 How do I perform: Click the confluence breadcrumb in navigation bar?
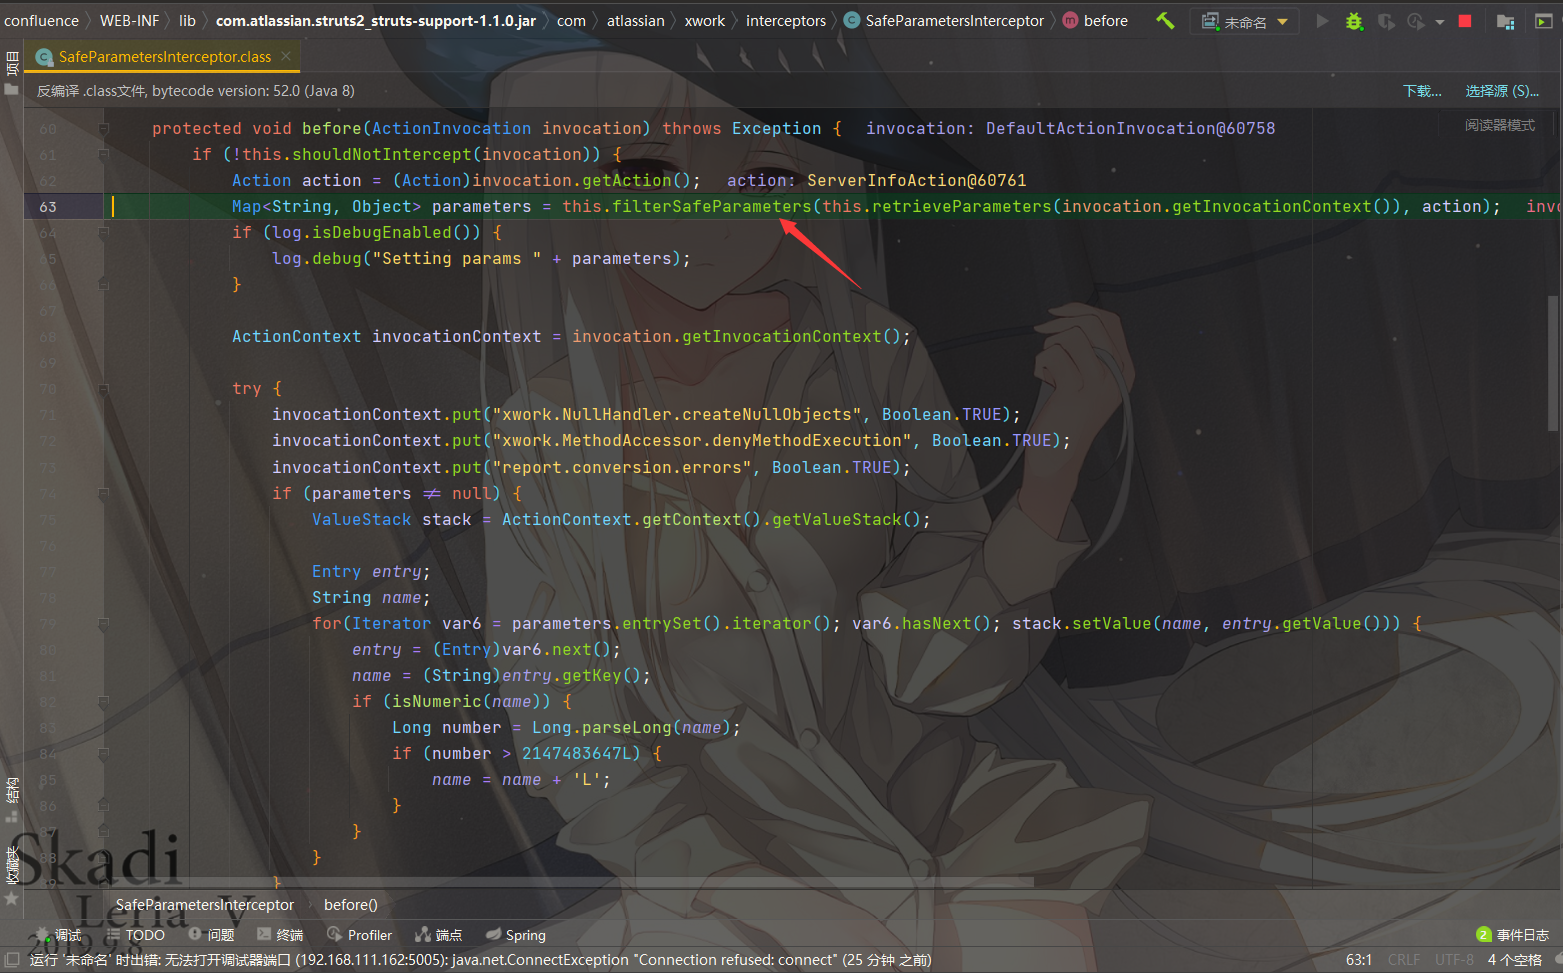pos(41,21)
